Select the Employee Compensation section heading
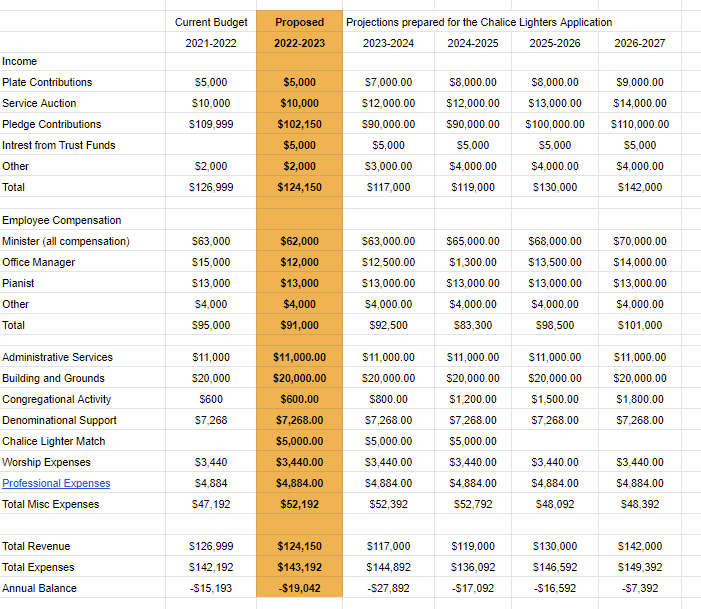Image resolution: width=701 pixels, height=609 pixels. point(62,220)
